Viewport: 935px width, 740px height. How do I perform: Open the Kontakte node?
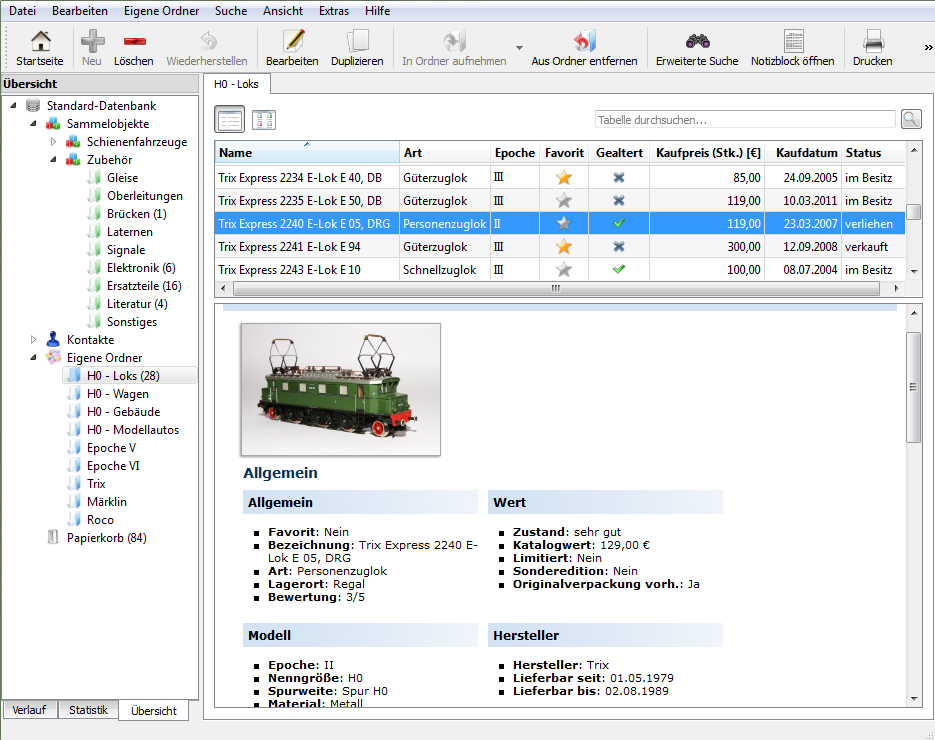[x=90, y=340]
